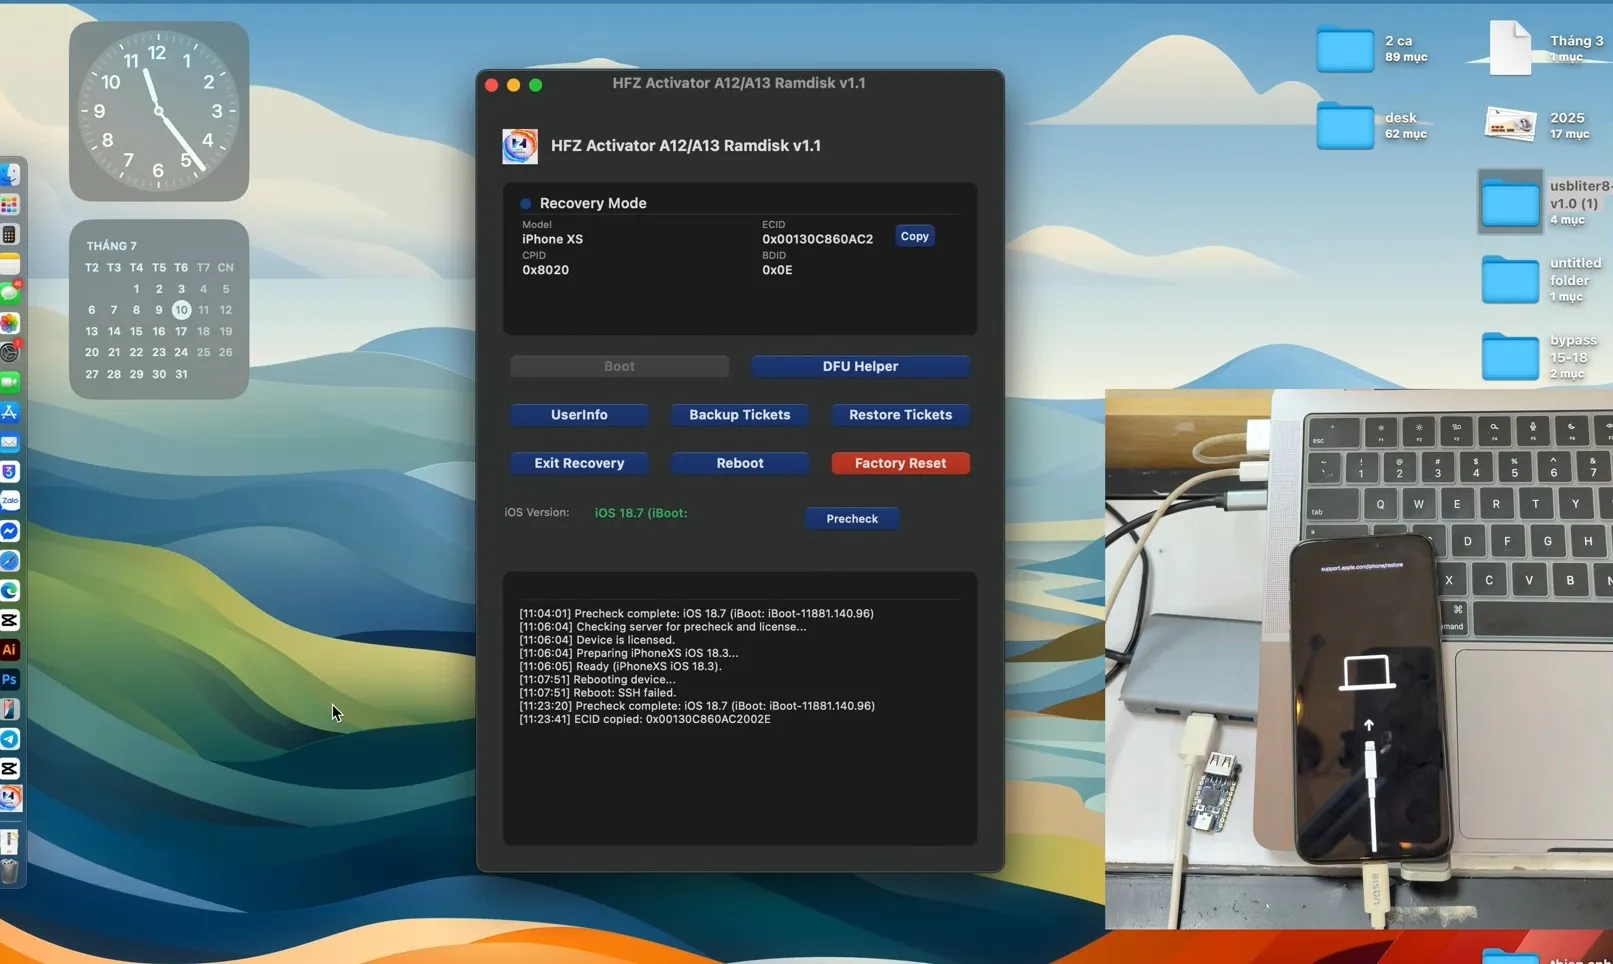Launch Zalo from the Dock

(10, 501)
